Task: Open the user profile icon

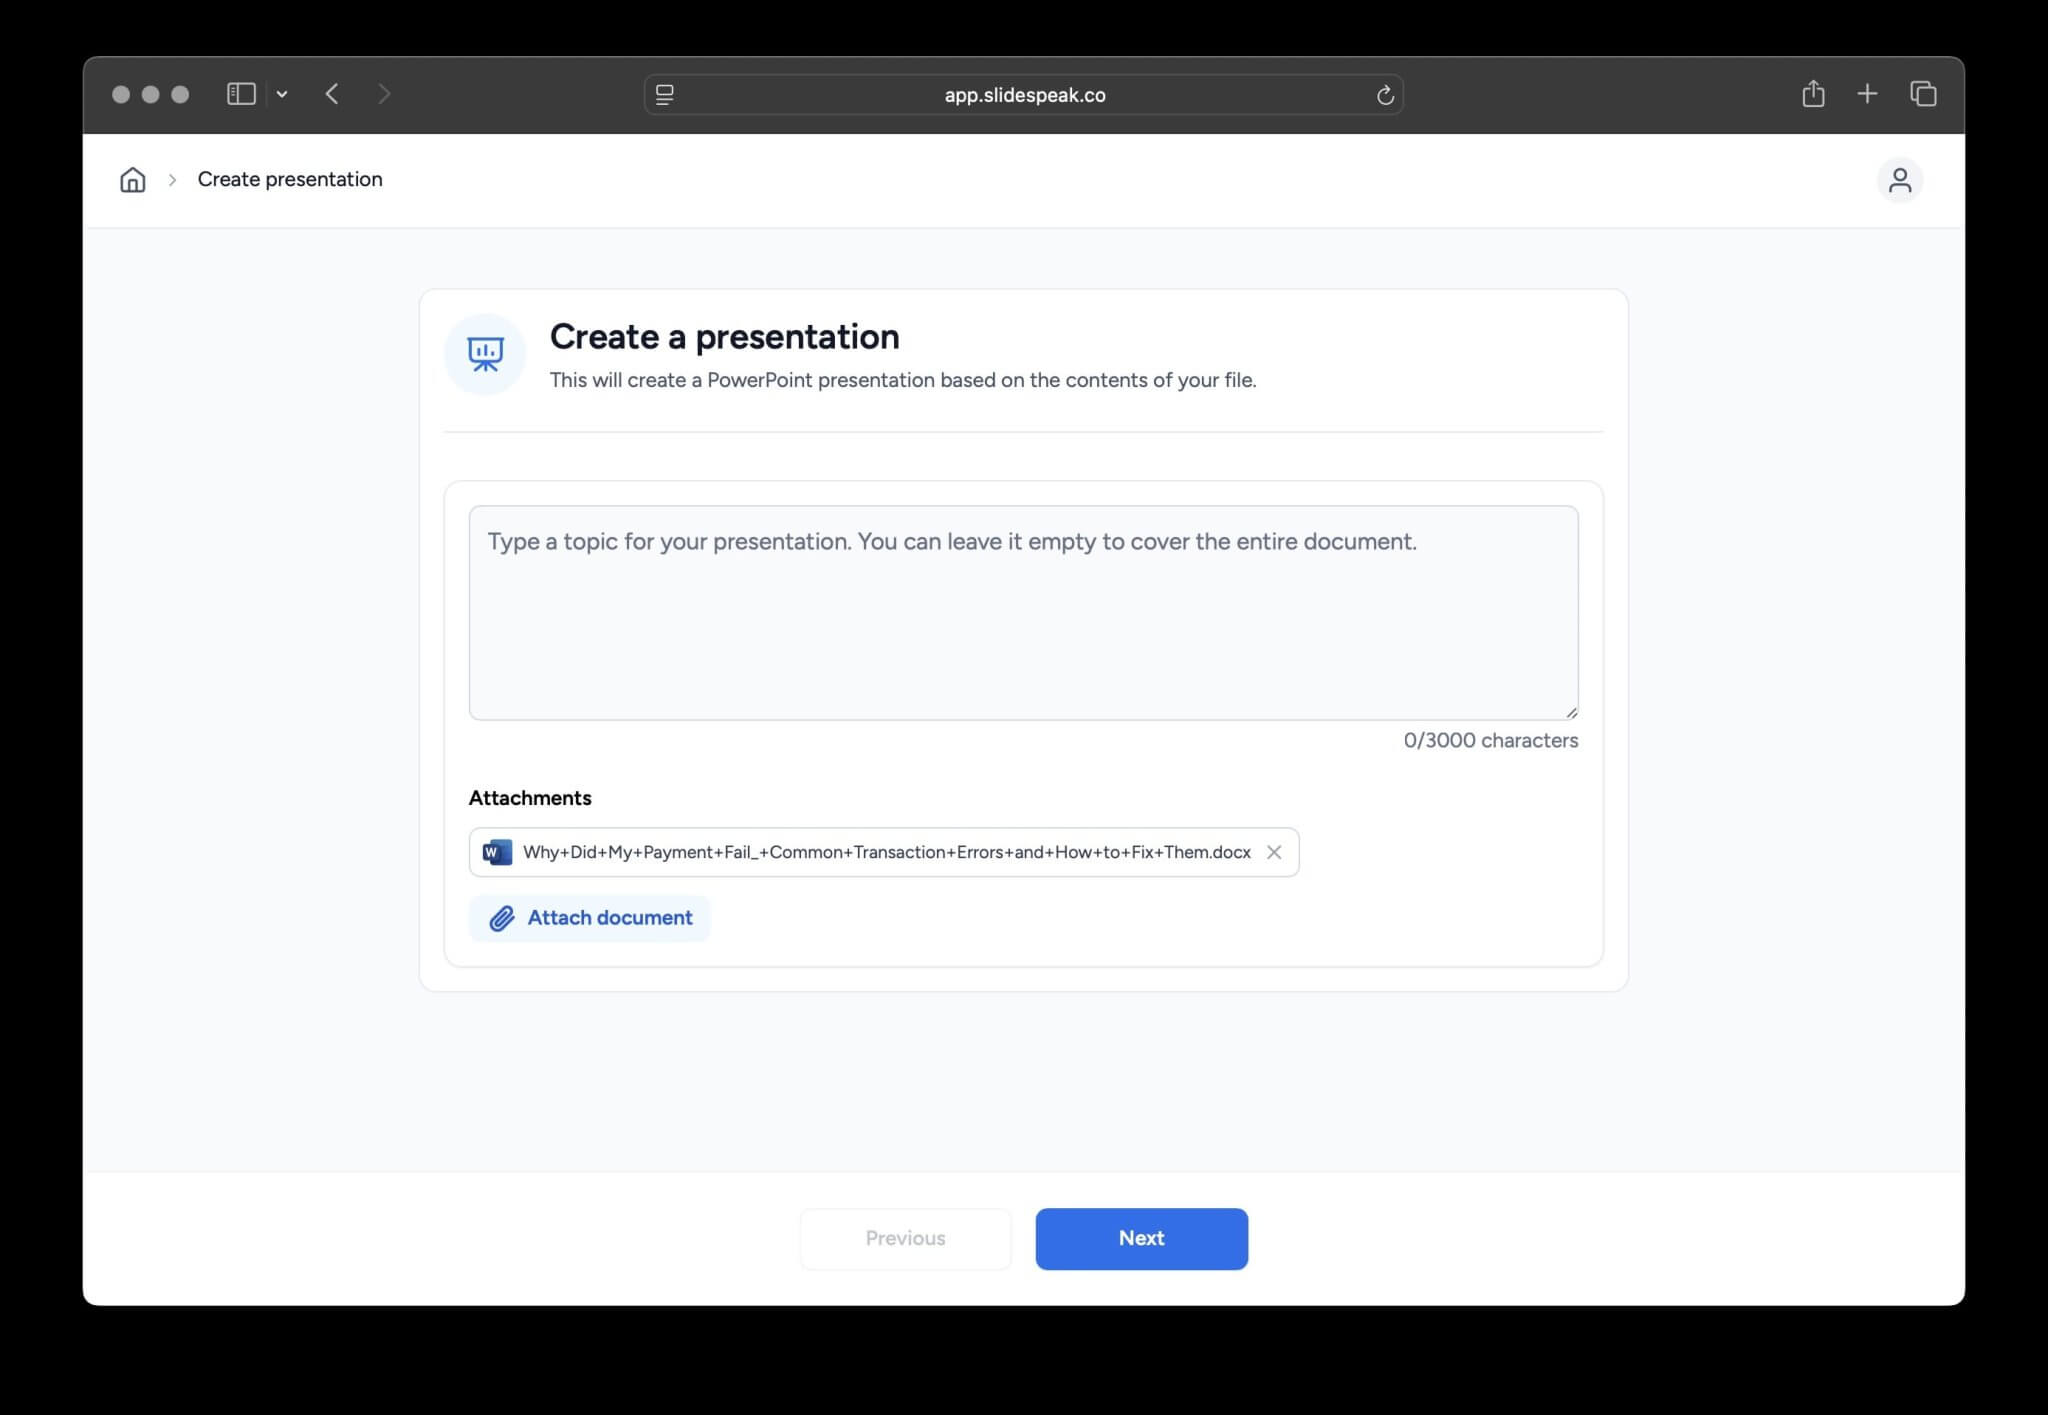Action: [x=1900, y=180]
